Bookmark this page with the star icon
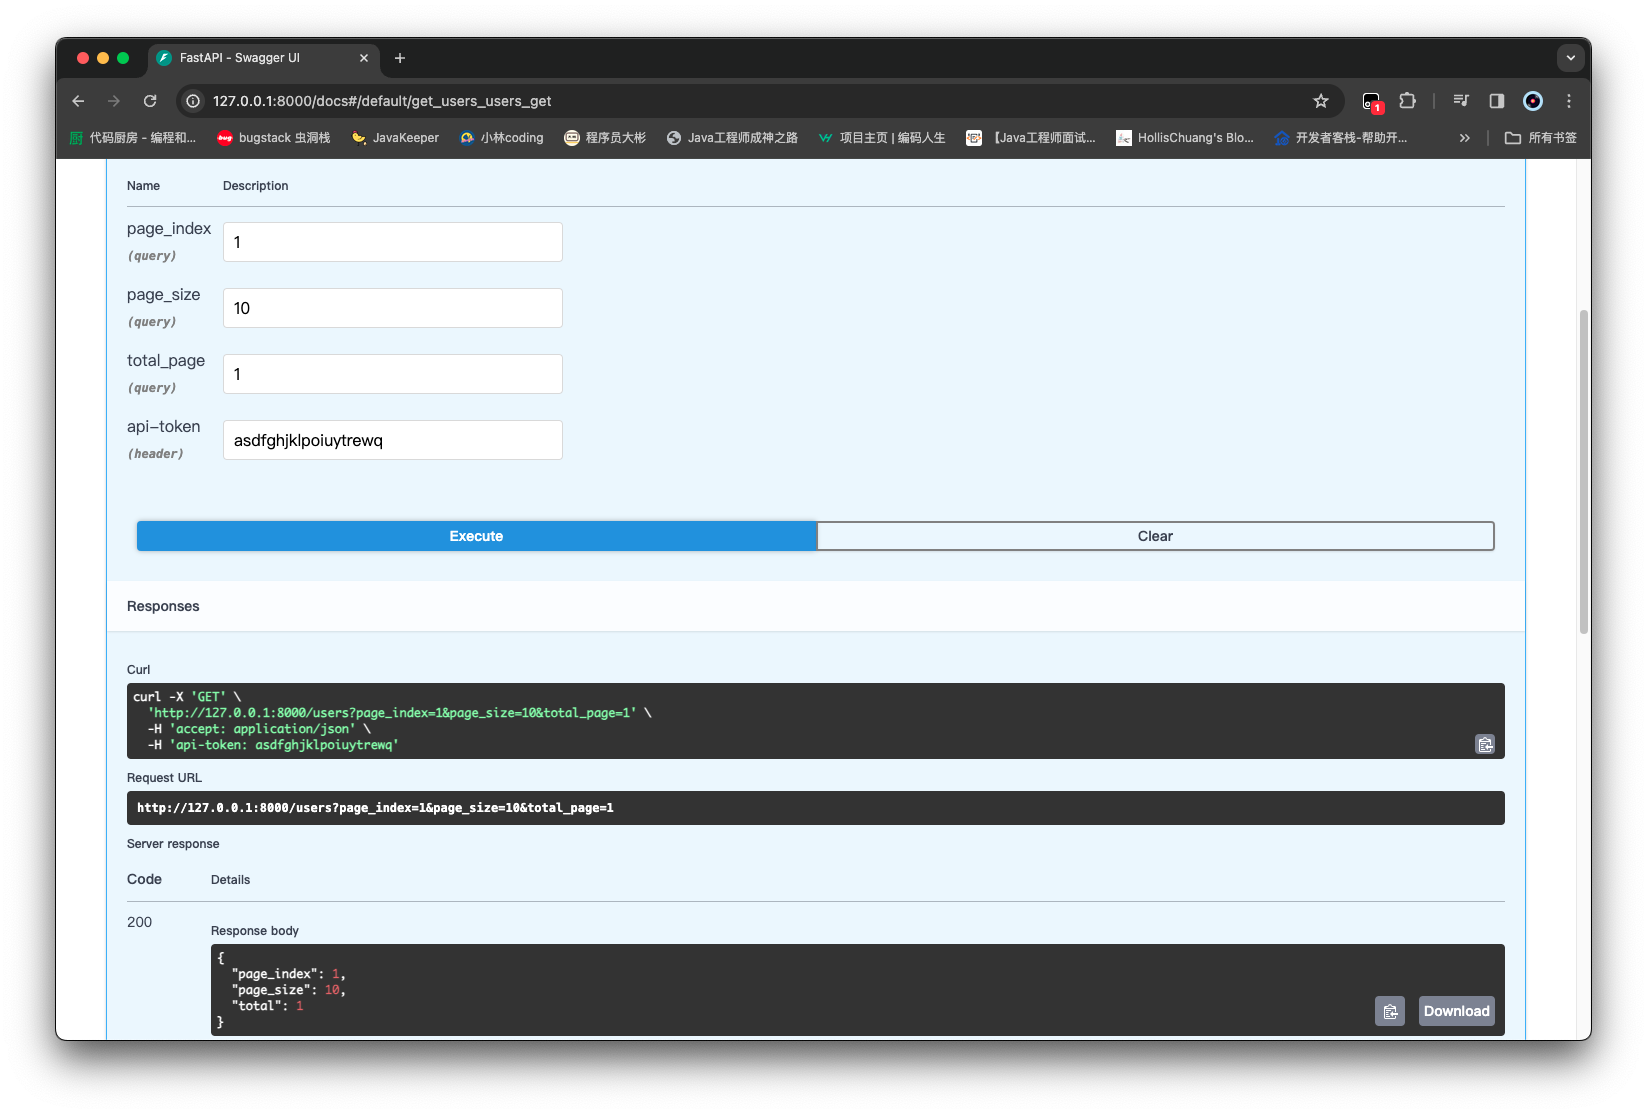The image size is (1647, 1114). coord(1321,101)
